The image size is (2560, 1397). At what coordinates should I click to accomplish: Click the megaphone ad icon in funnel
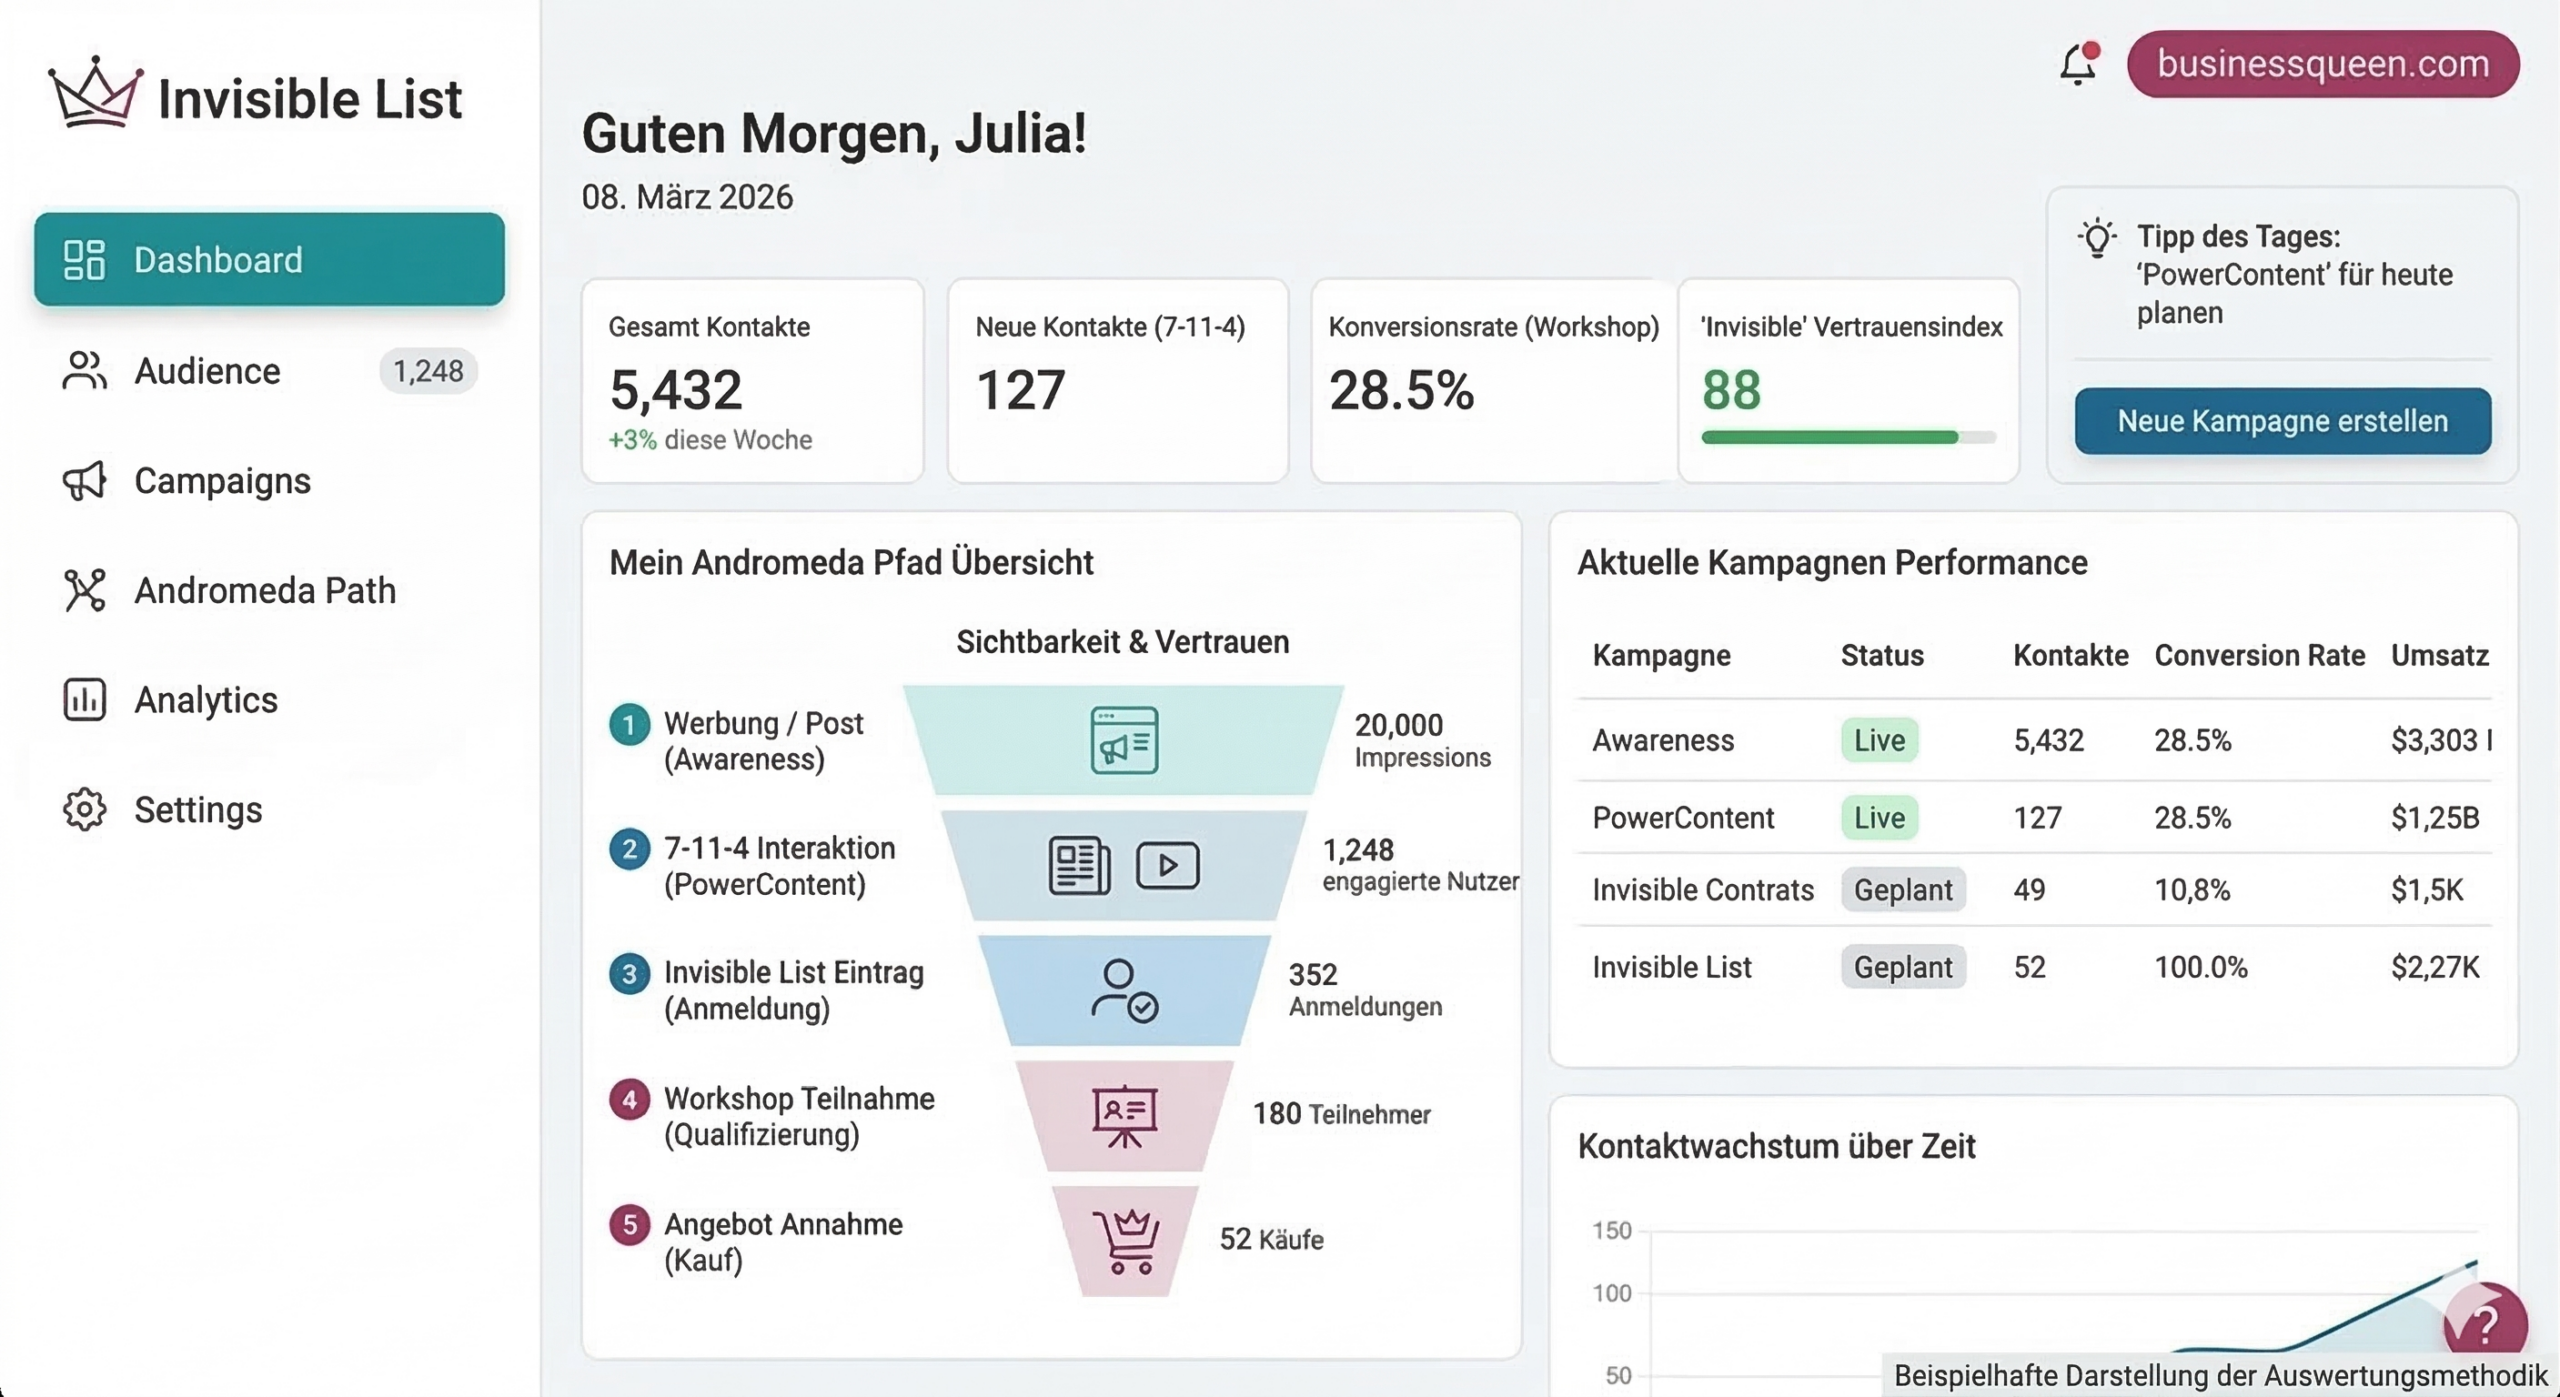coord(1124,740)
